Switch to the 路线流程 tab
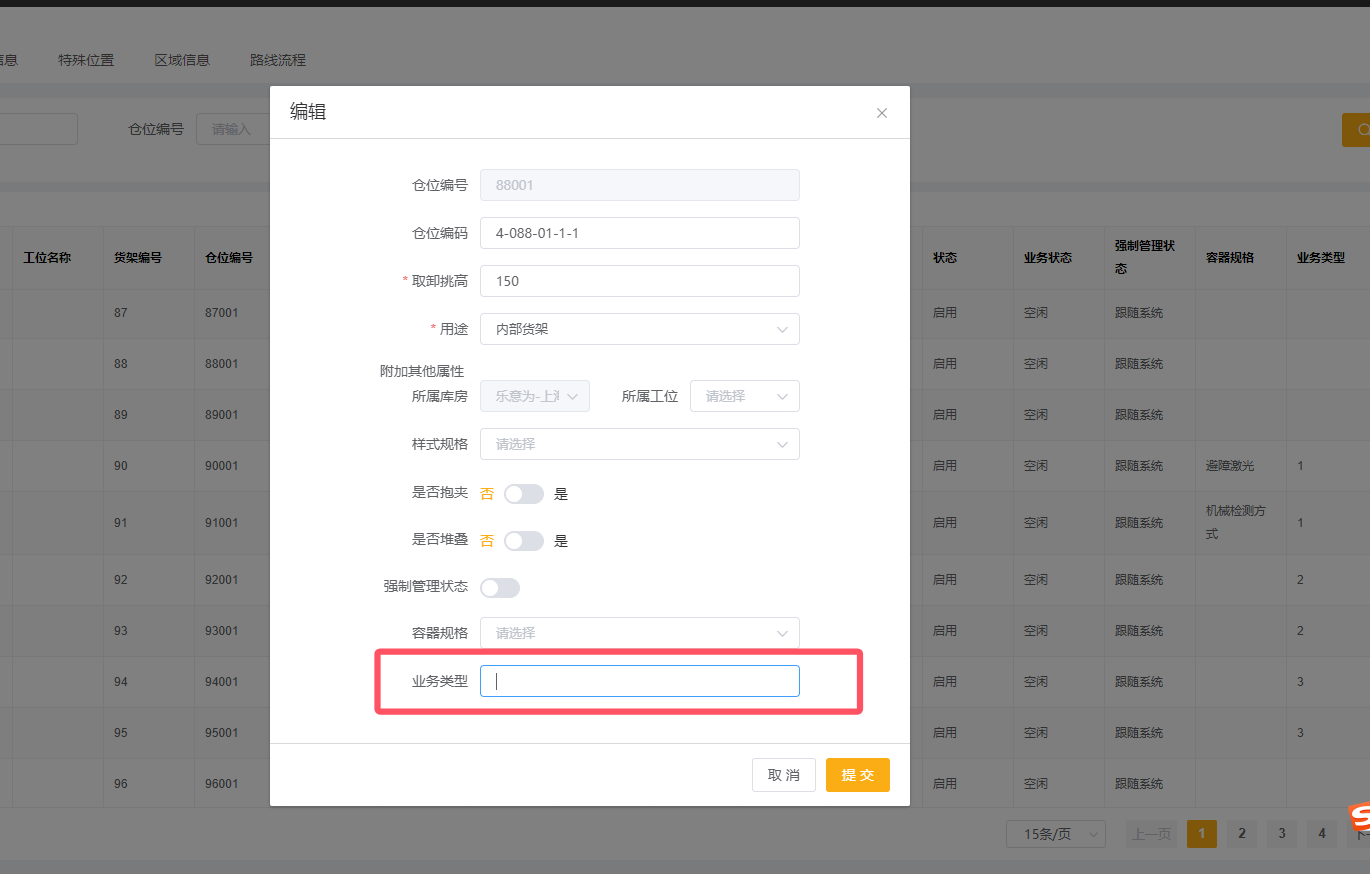 pos(278,60)
